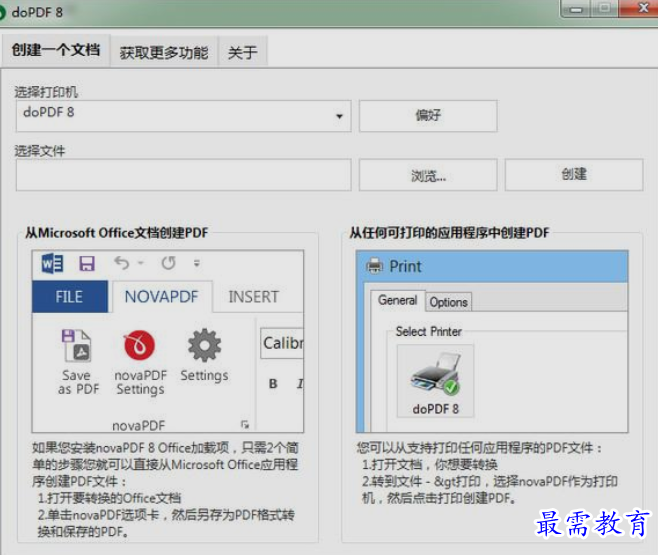Expand the doPDF 8 printer dropdown
This screenshot has height=555, width=658.
coord(339,116)
